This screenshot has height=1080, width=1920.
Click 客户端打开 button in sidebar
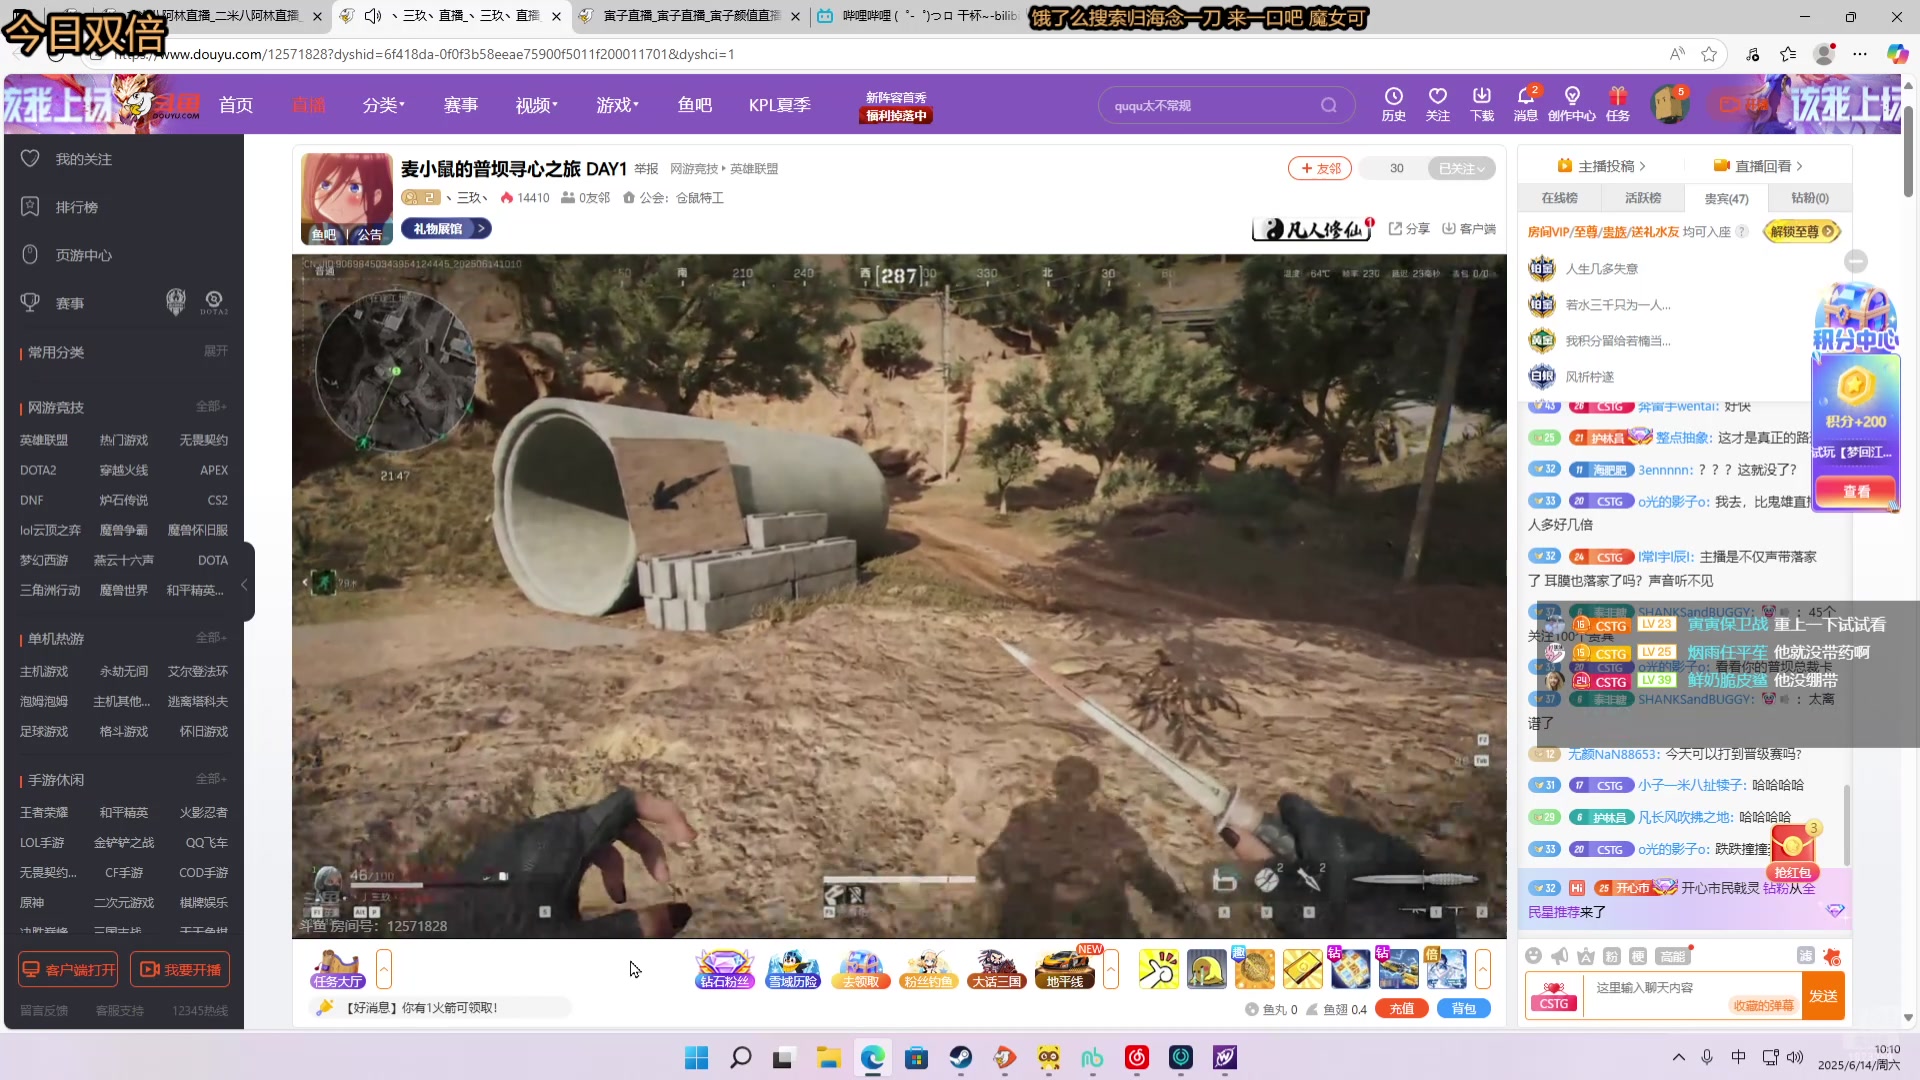(x=68, y=969)
